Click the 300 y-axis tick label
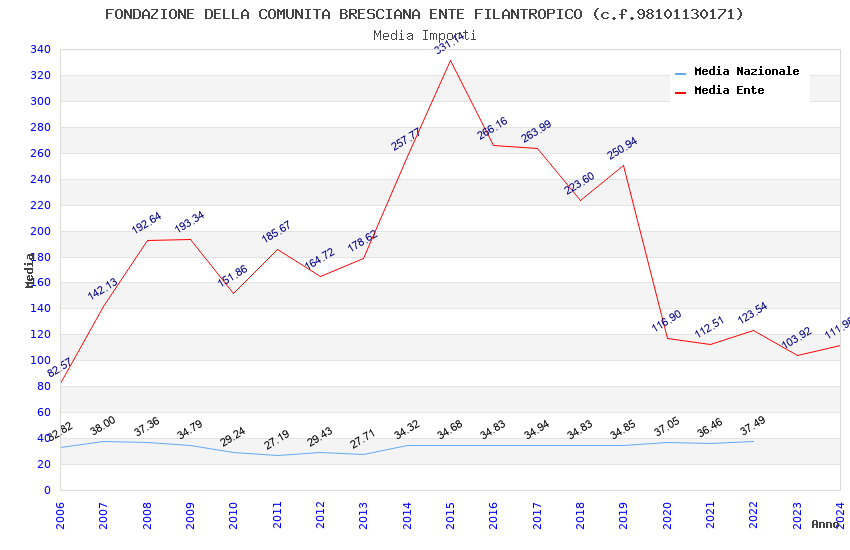The height and width of the screenshot is (550, 850). [41, 101]
